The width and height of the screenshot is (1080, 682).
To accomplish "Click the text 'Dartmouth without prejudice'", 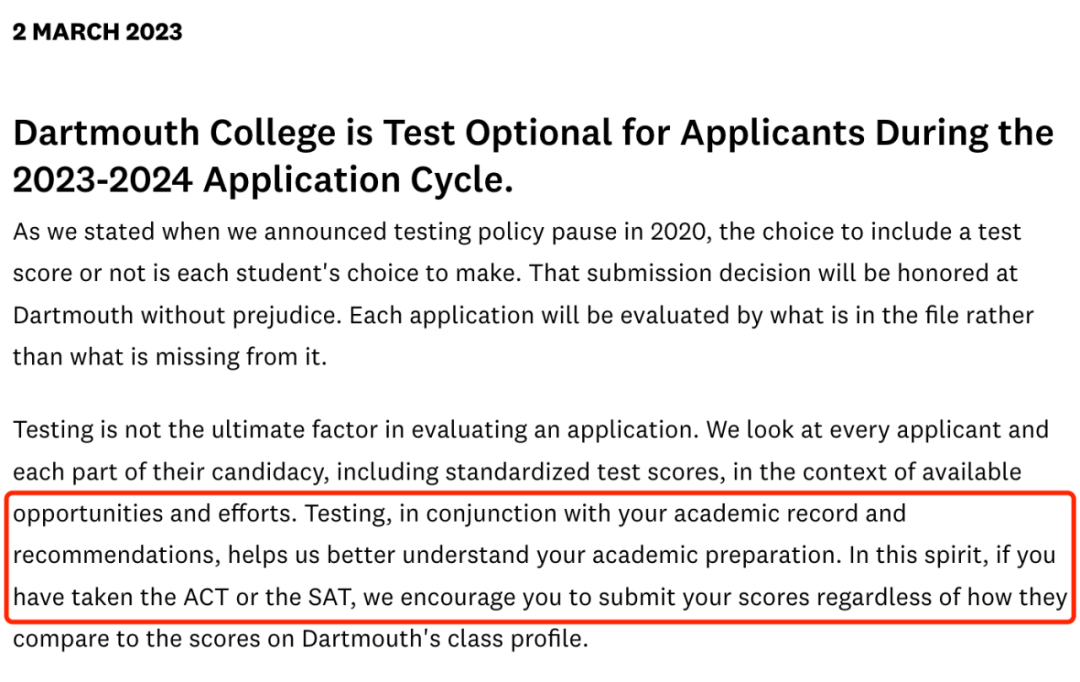I will [177, 316].
